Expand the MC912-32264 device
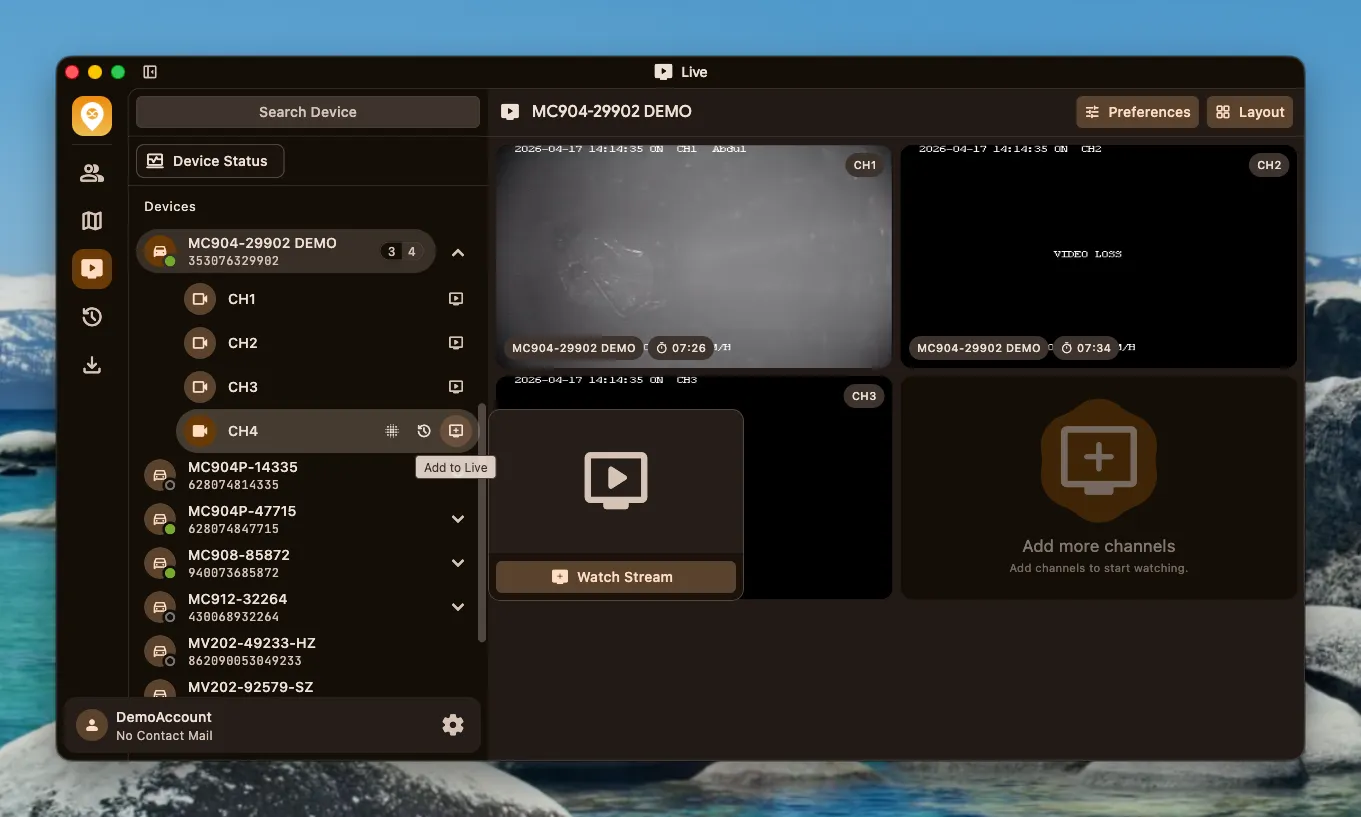 (x=458, y=607)
